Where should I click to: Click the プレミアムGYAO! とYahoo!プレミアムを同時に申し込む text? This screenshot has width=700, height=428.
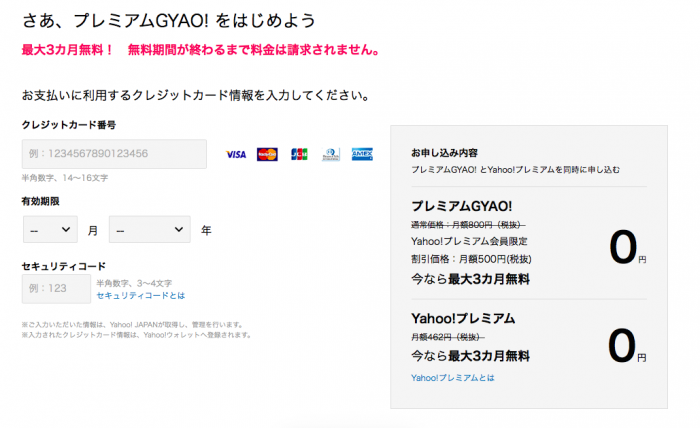[x=515, y=170]
